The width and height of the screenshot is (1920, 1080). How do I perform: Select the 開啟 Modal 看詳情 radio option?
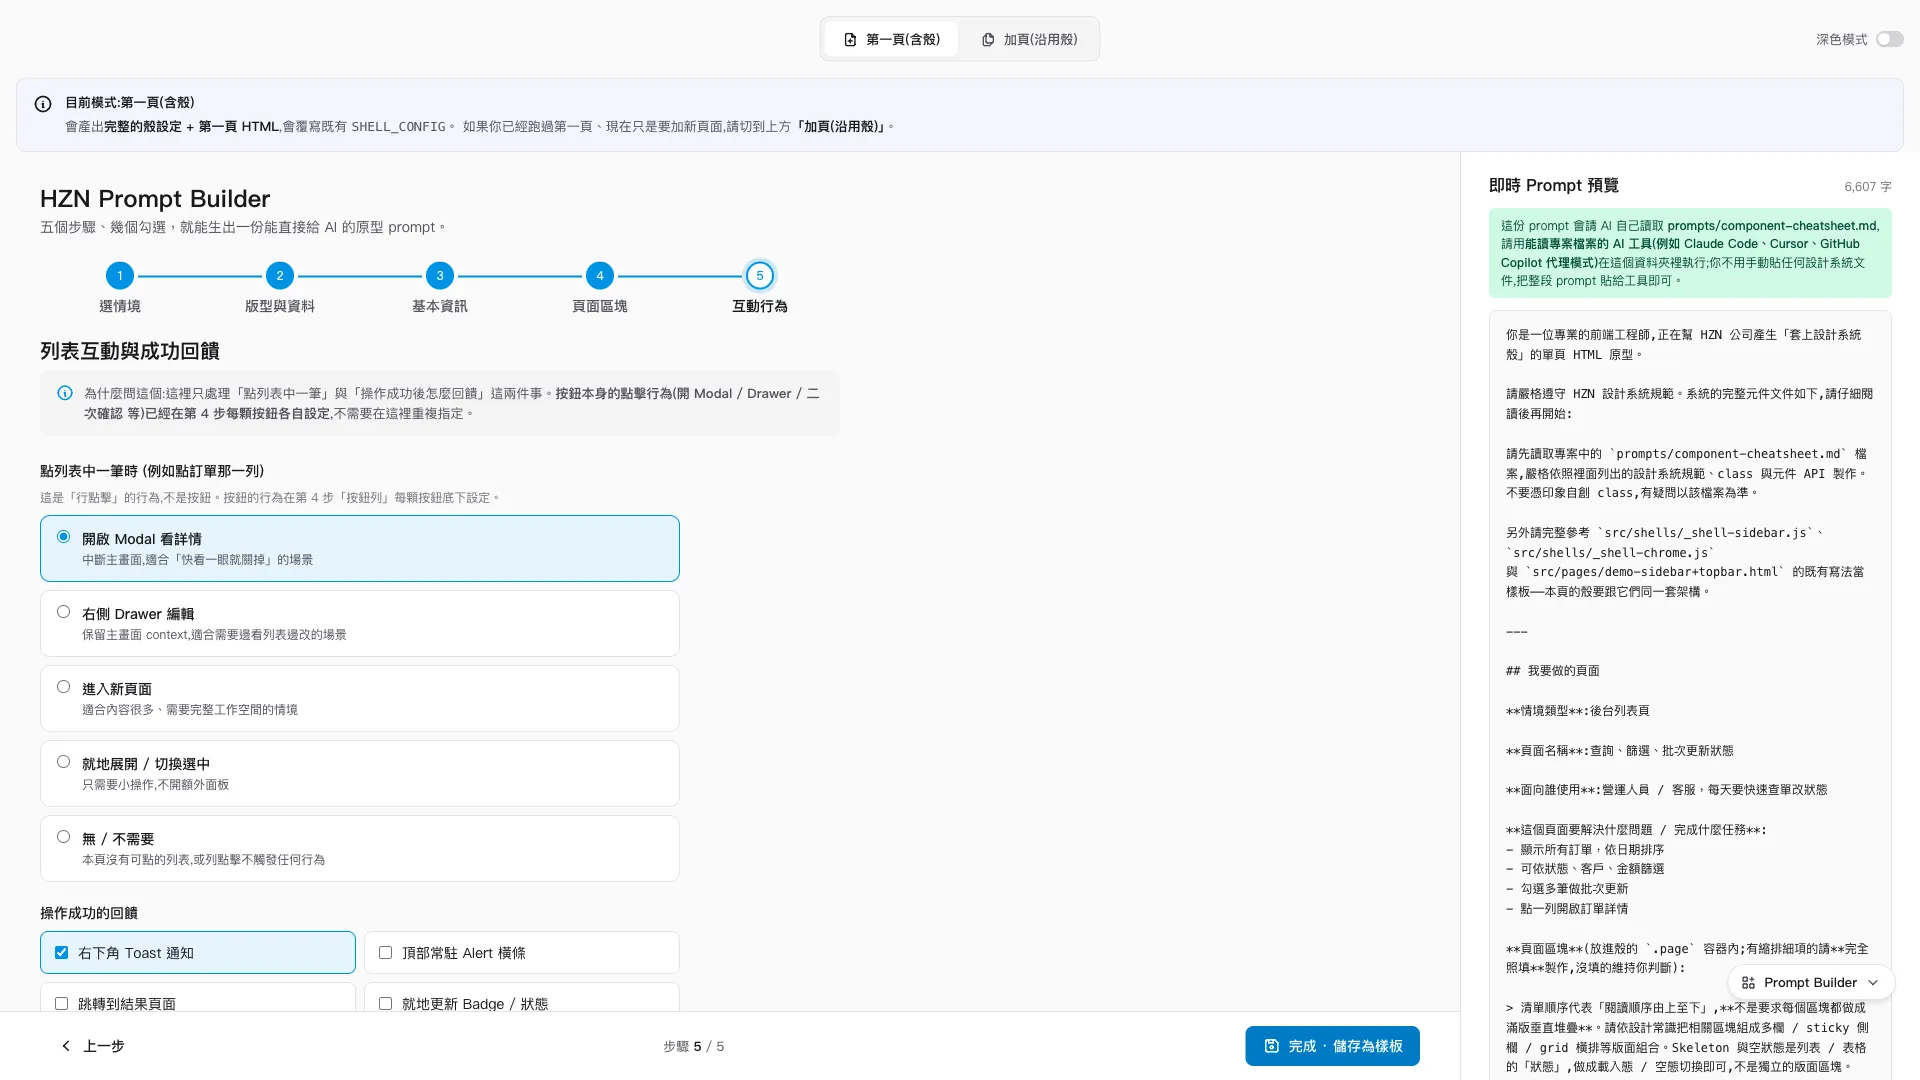pyautogui.click(x=360, y=548)
